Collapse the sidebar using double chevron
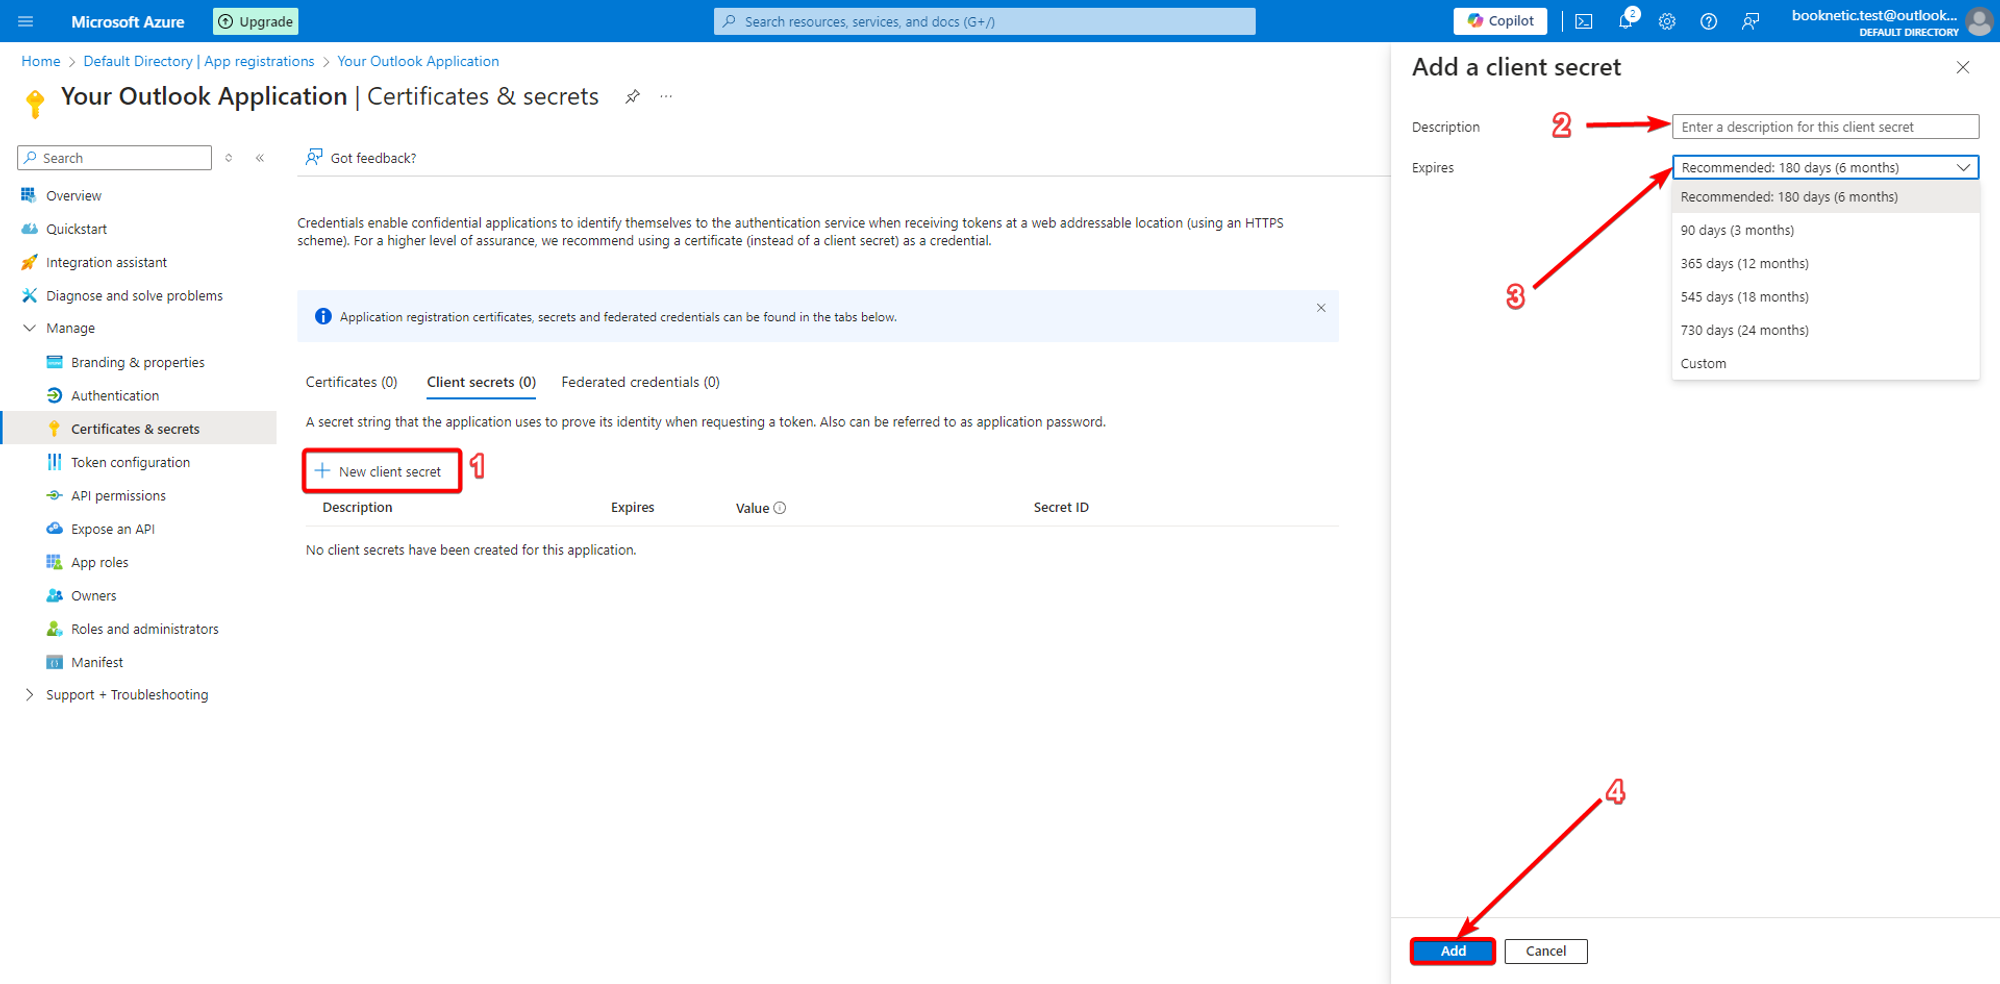Screen dimensions: 2000x984 (260, 158)
